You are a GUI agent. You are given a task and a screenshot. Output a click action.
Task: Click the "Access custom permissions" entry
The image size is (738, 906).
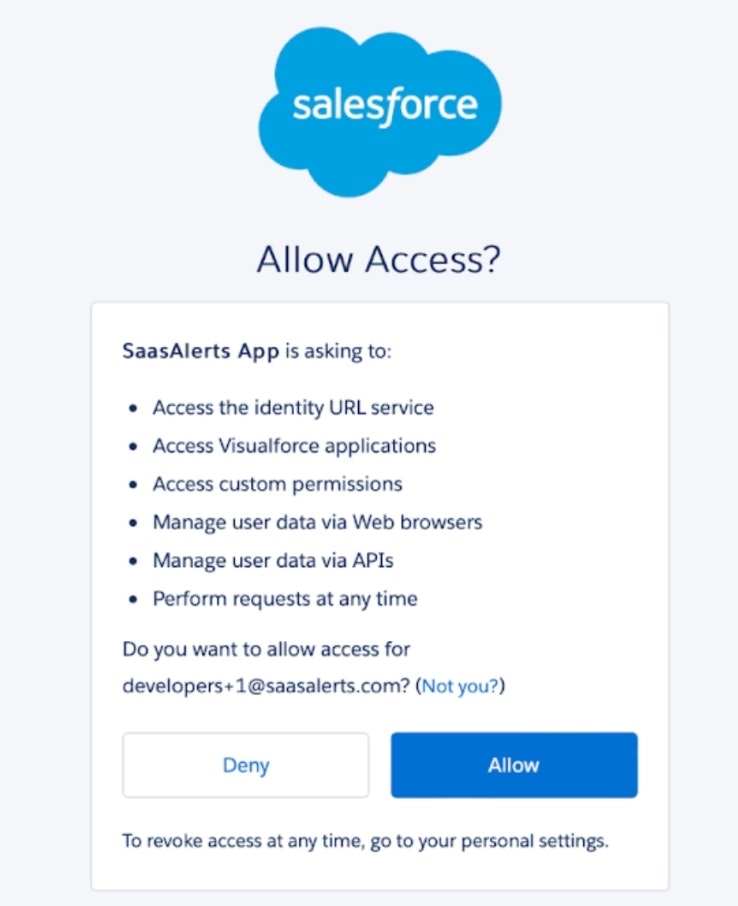coord(277,484)
